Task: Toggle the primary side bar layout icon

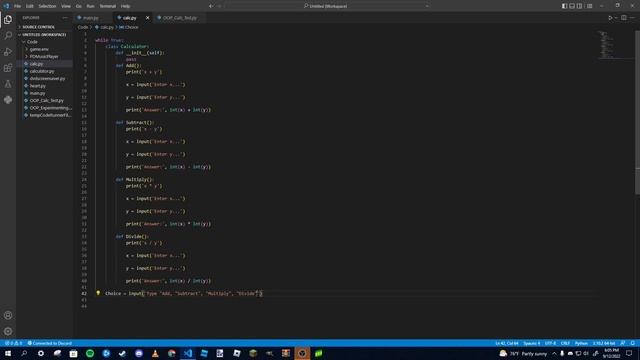Action: tap(564, 6)
